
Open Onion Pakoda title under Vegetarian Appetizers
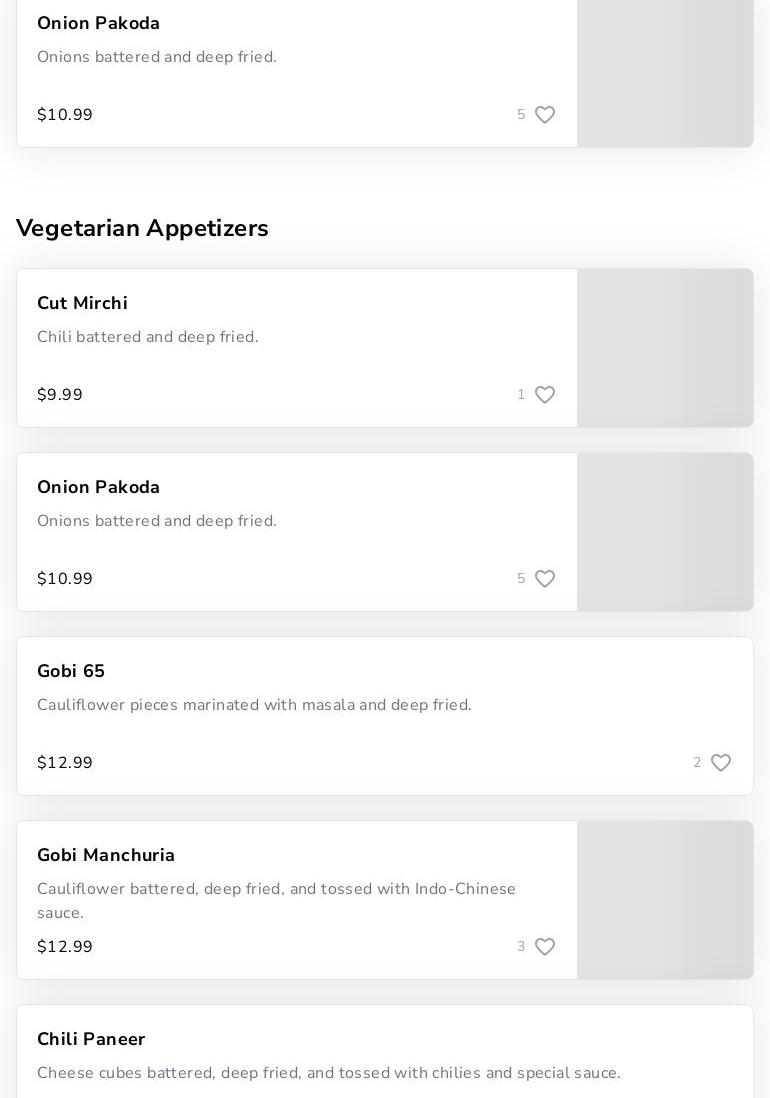(x=98, y=487)
